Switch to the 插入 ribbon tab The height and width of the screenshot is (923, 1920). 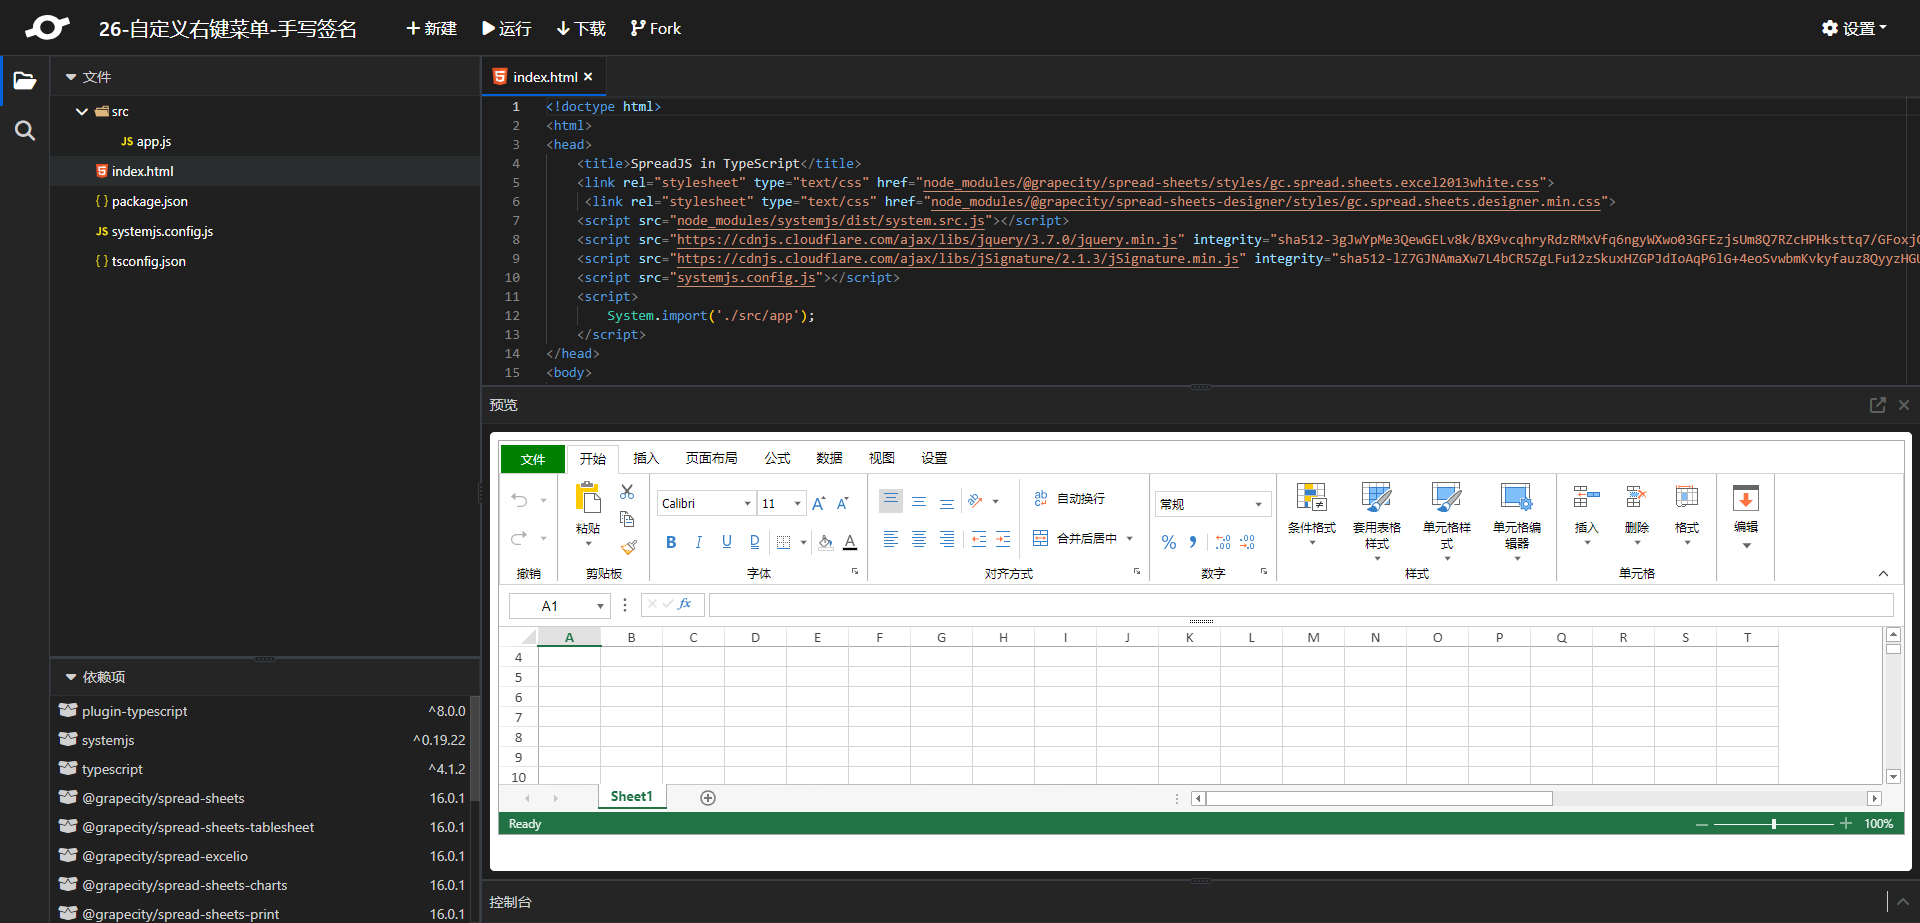click(646, 458)
